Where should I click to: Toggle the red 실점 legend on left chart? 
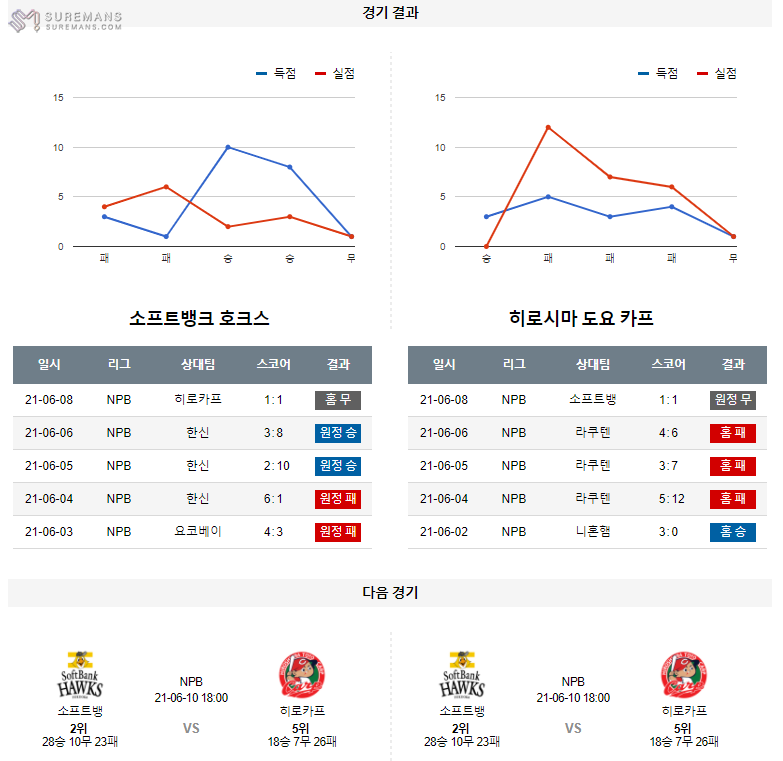click(335, 73)
